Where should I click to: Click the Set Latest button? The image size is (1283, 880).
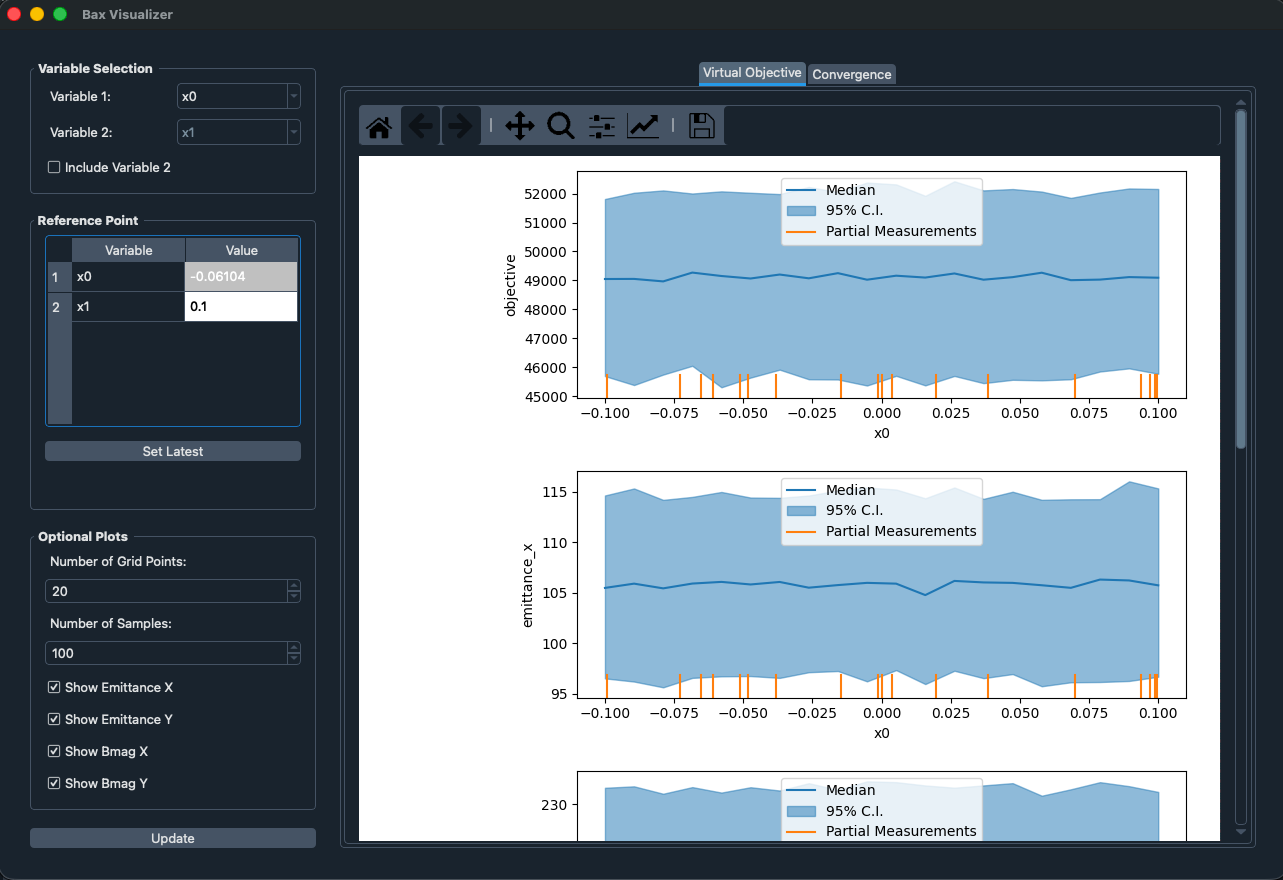point(173,451)
